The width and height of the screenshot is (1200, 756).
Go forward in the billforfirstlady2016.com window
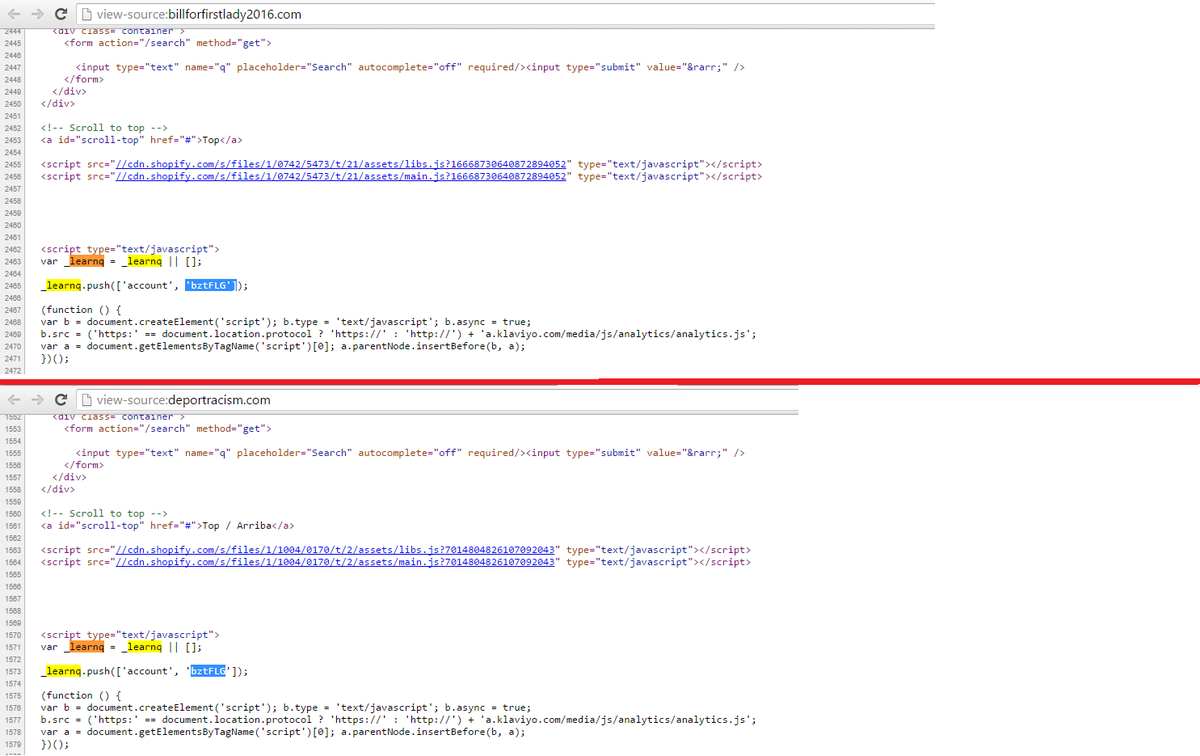pos(36,14)
